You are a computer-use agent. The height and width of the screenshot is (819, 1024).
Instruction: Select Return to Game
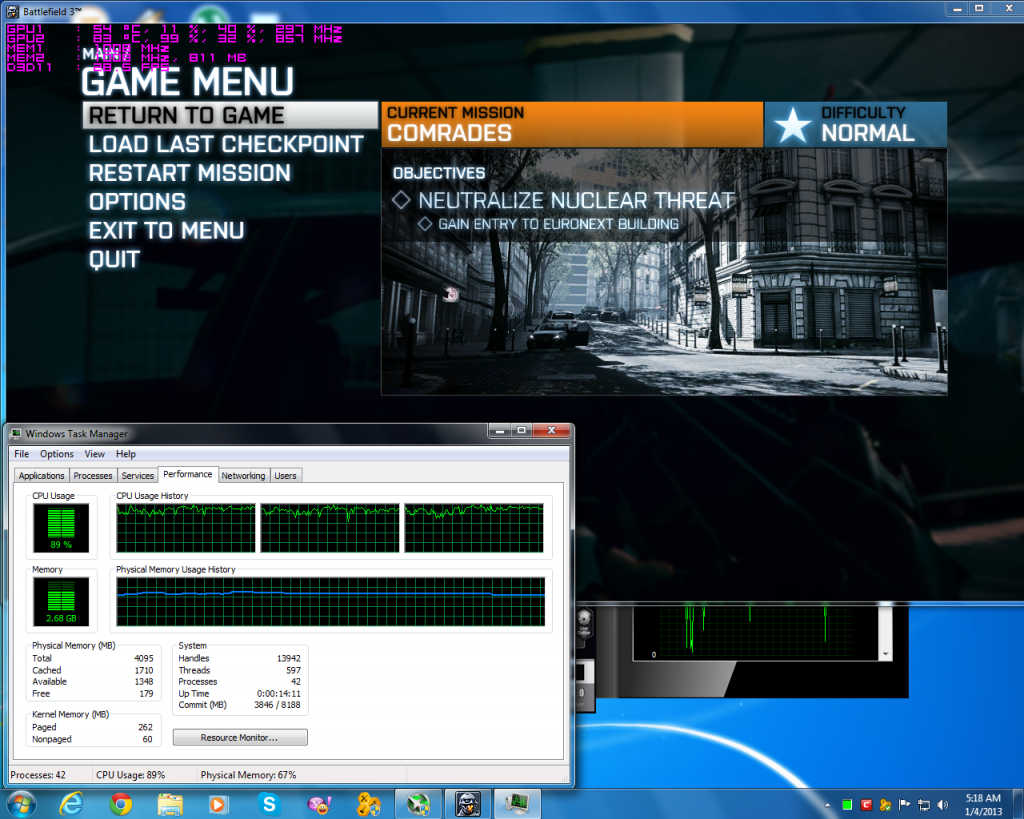(x=231, y=116)
